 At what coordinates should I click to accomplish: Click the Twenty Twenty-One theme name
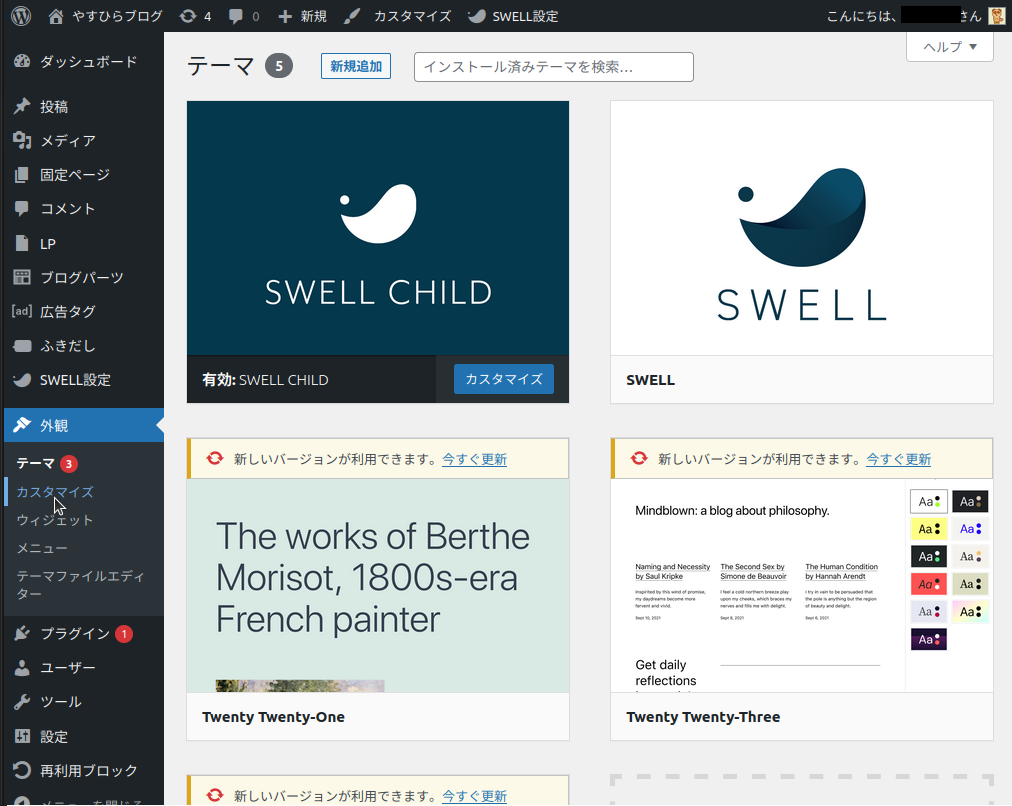[x=273, y=717]
